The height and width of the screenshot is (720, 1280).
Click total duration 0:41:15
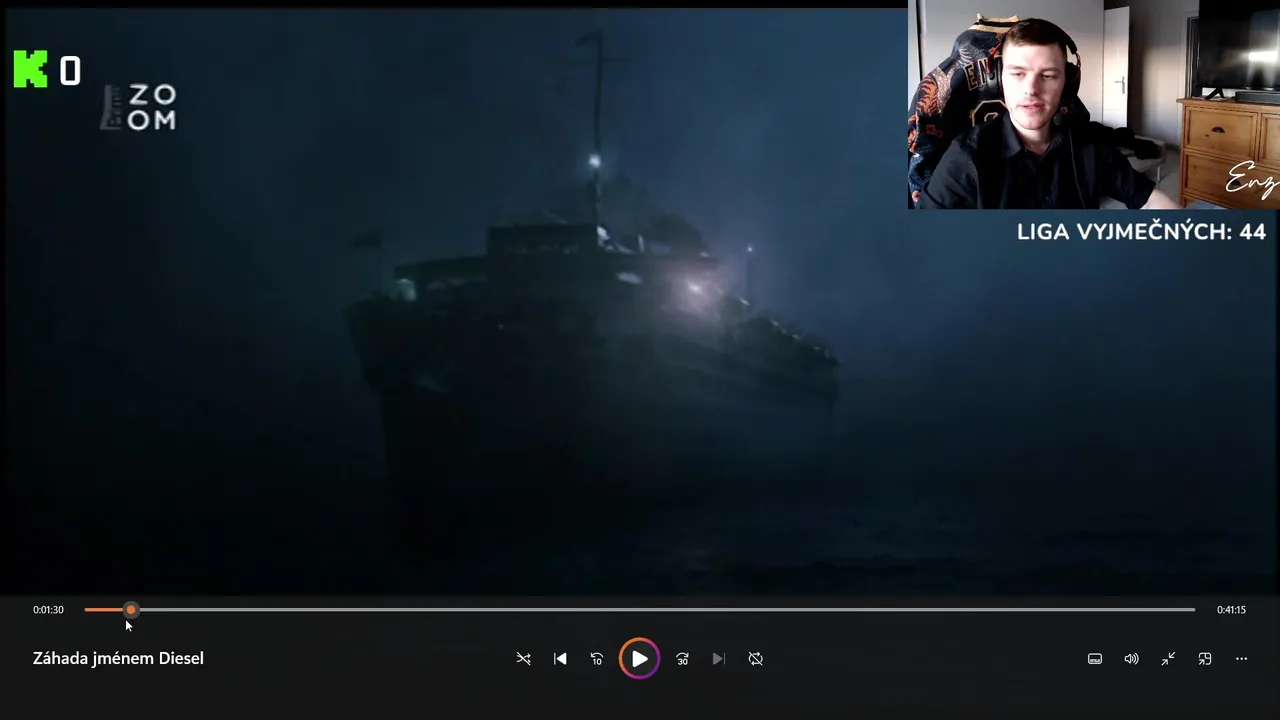(1231, 610)
